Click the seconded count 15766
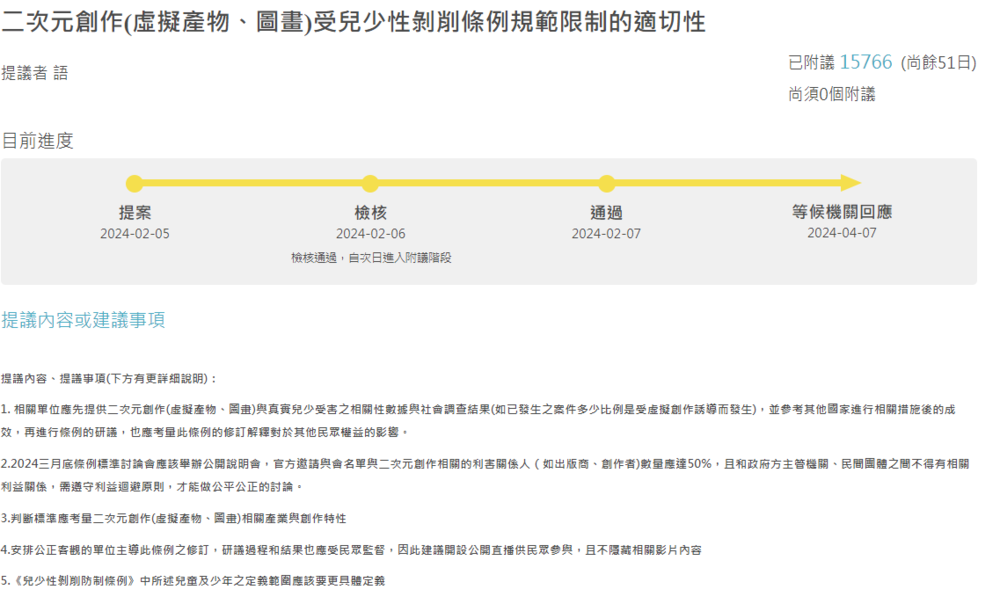The image size is (1000, 604). [865, 62]
